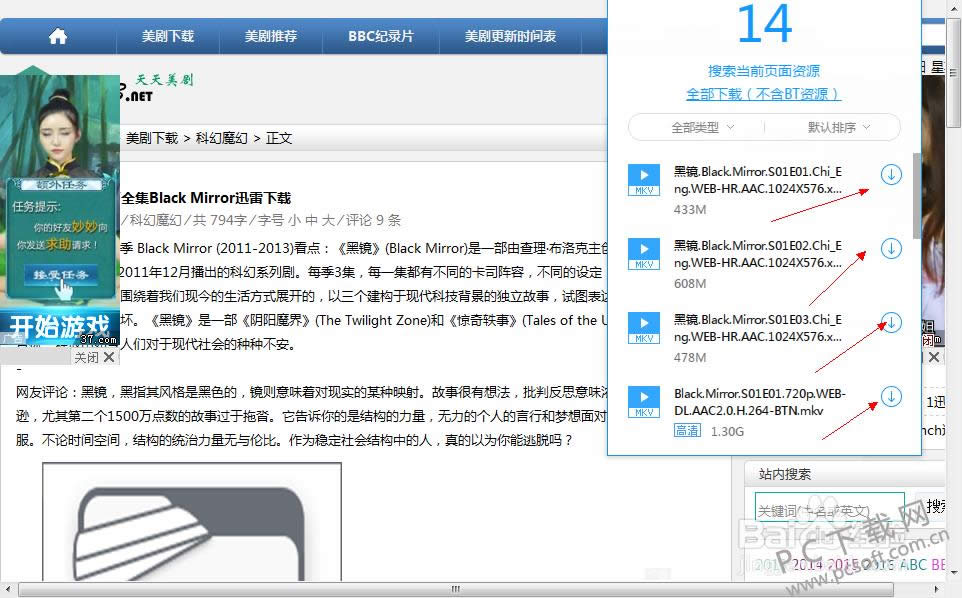The height and width of the screenshot is (598, 962).
Task: Expand the 全部类型 filter dropdown
Action: [x=702, y=127]
